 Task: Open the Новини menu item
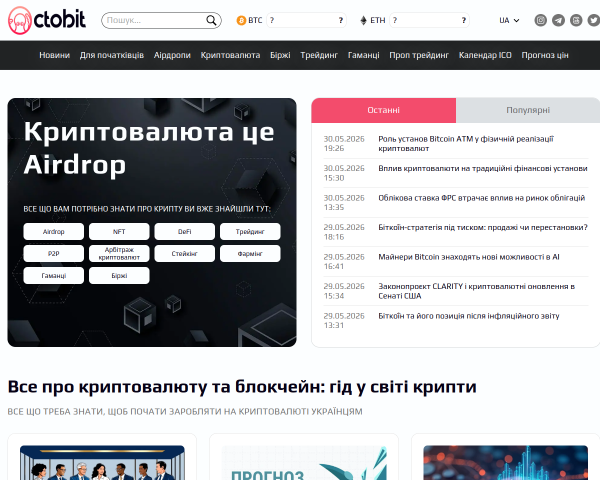click(x=55, y=55)
